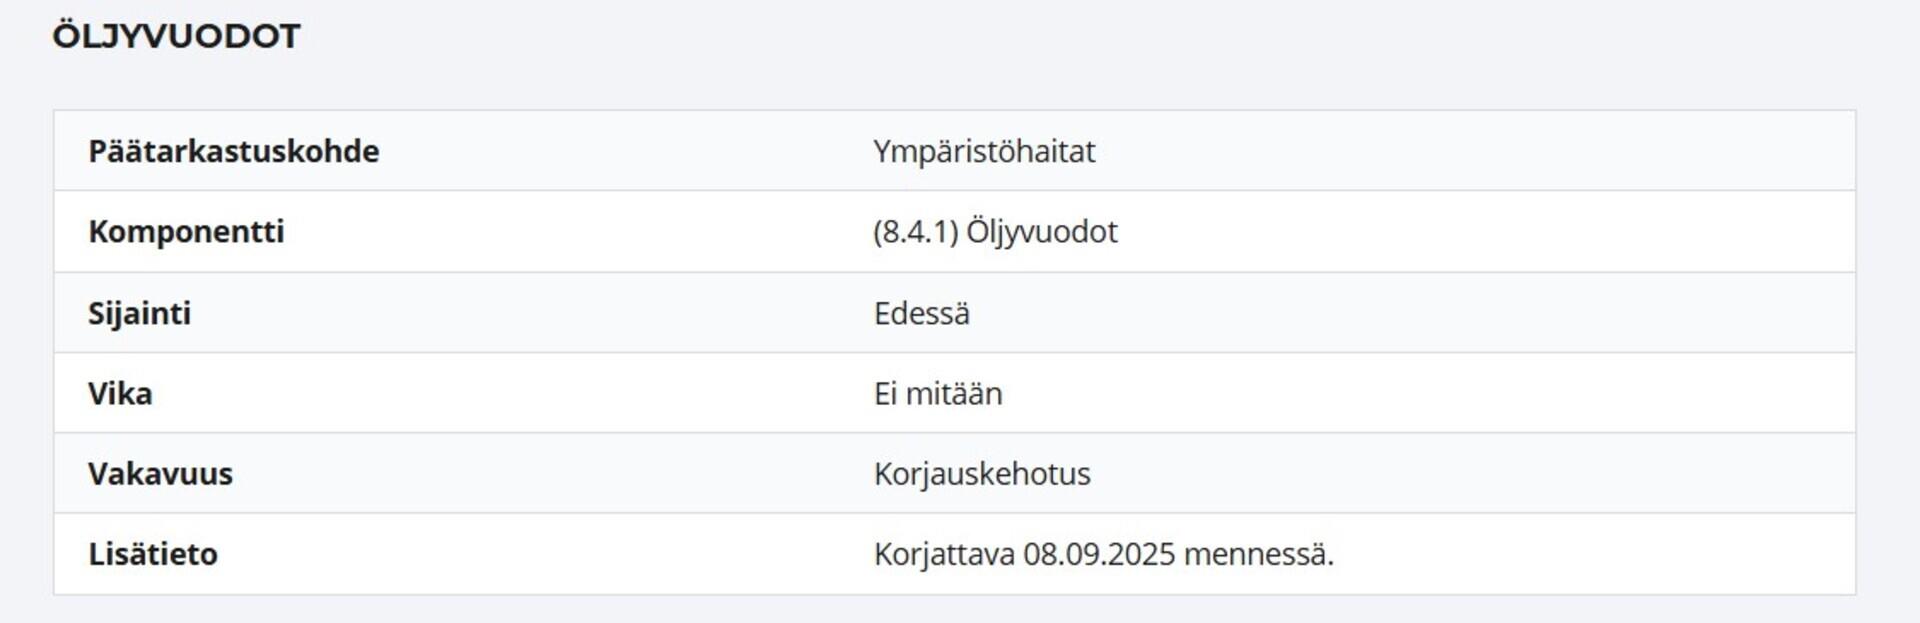
Task: Click the Vika value Ei mitään
Action: tap(937, 393)
